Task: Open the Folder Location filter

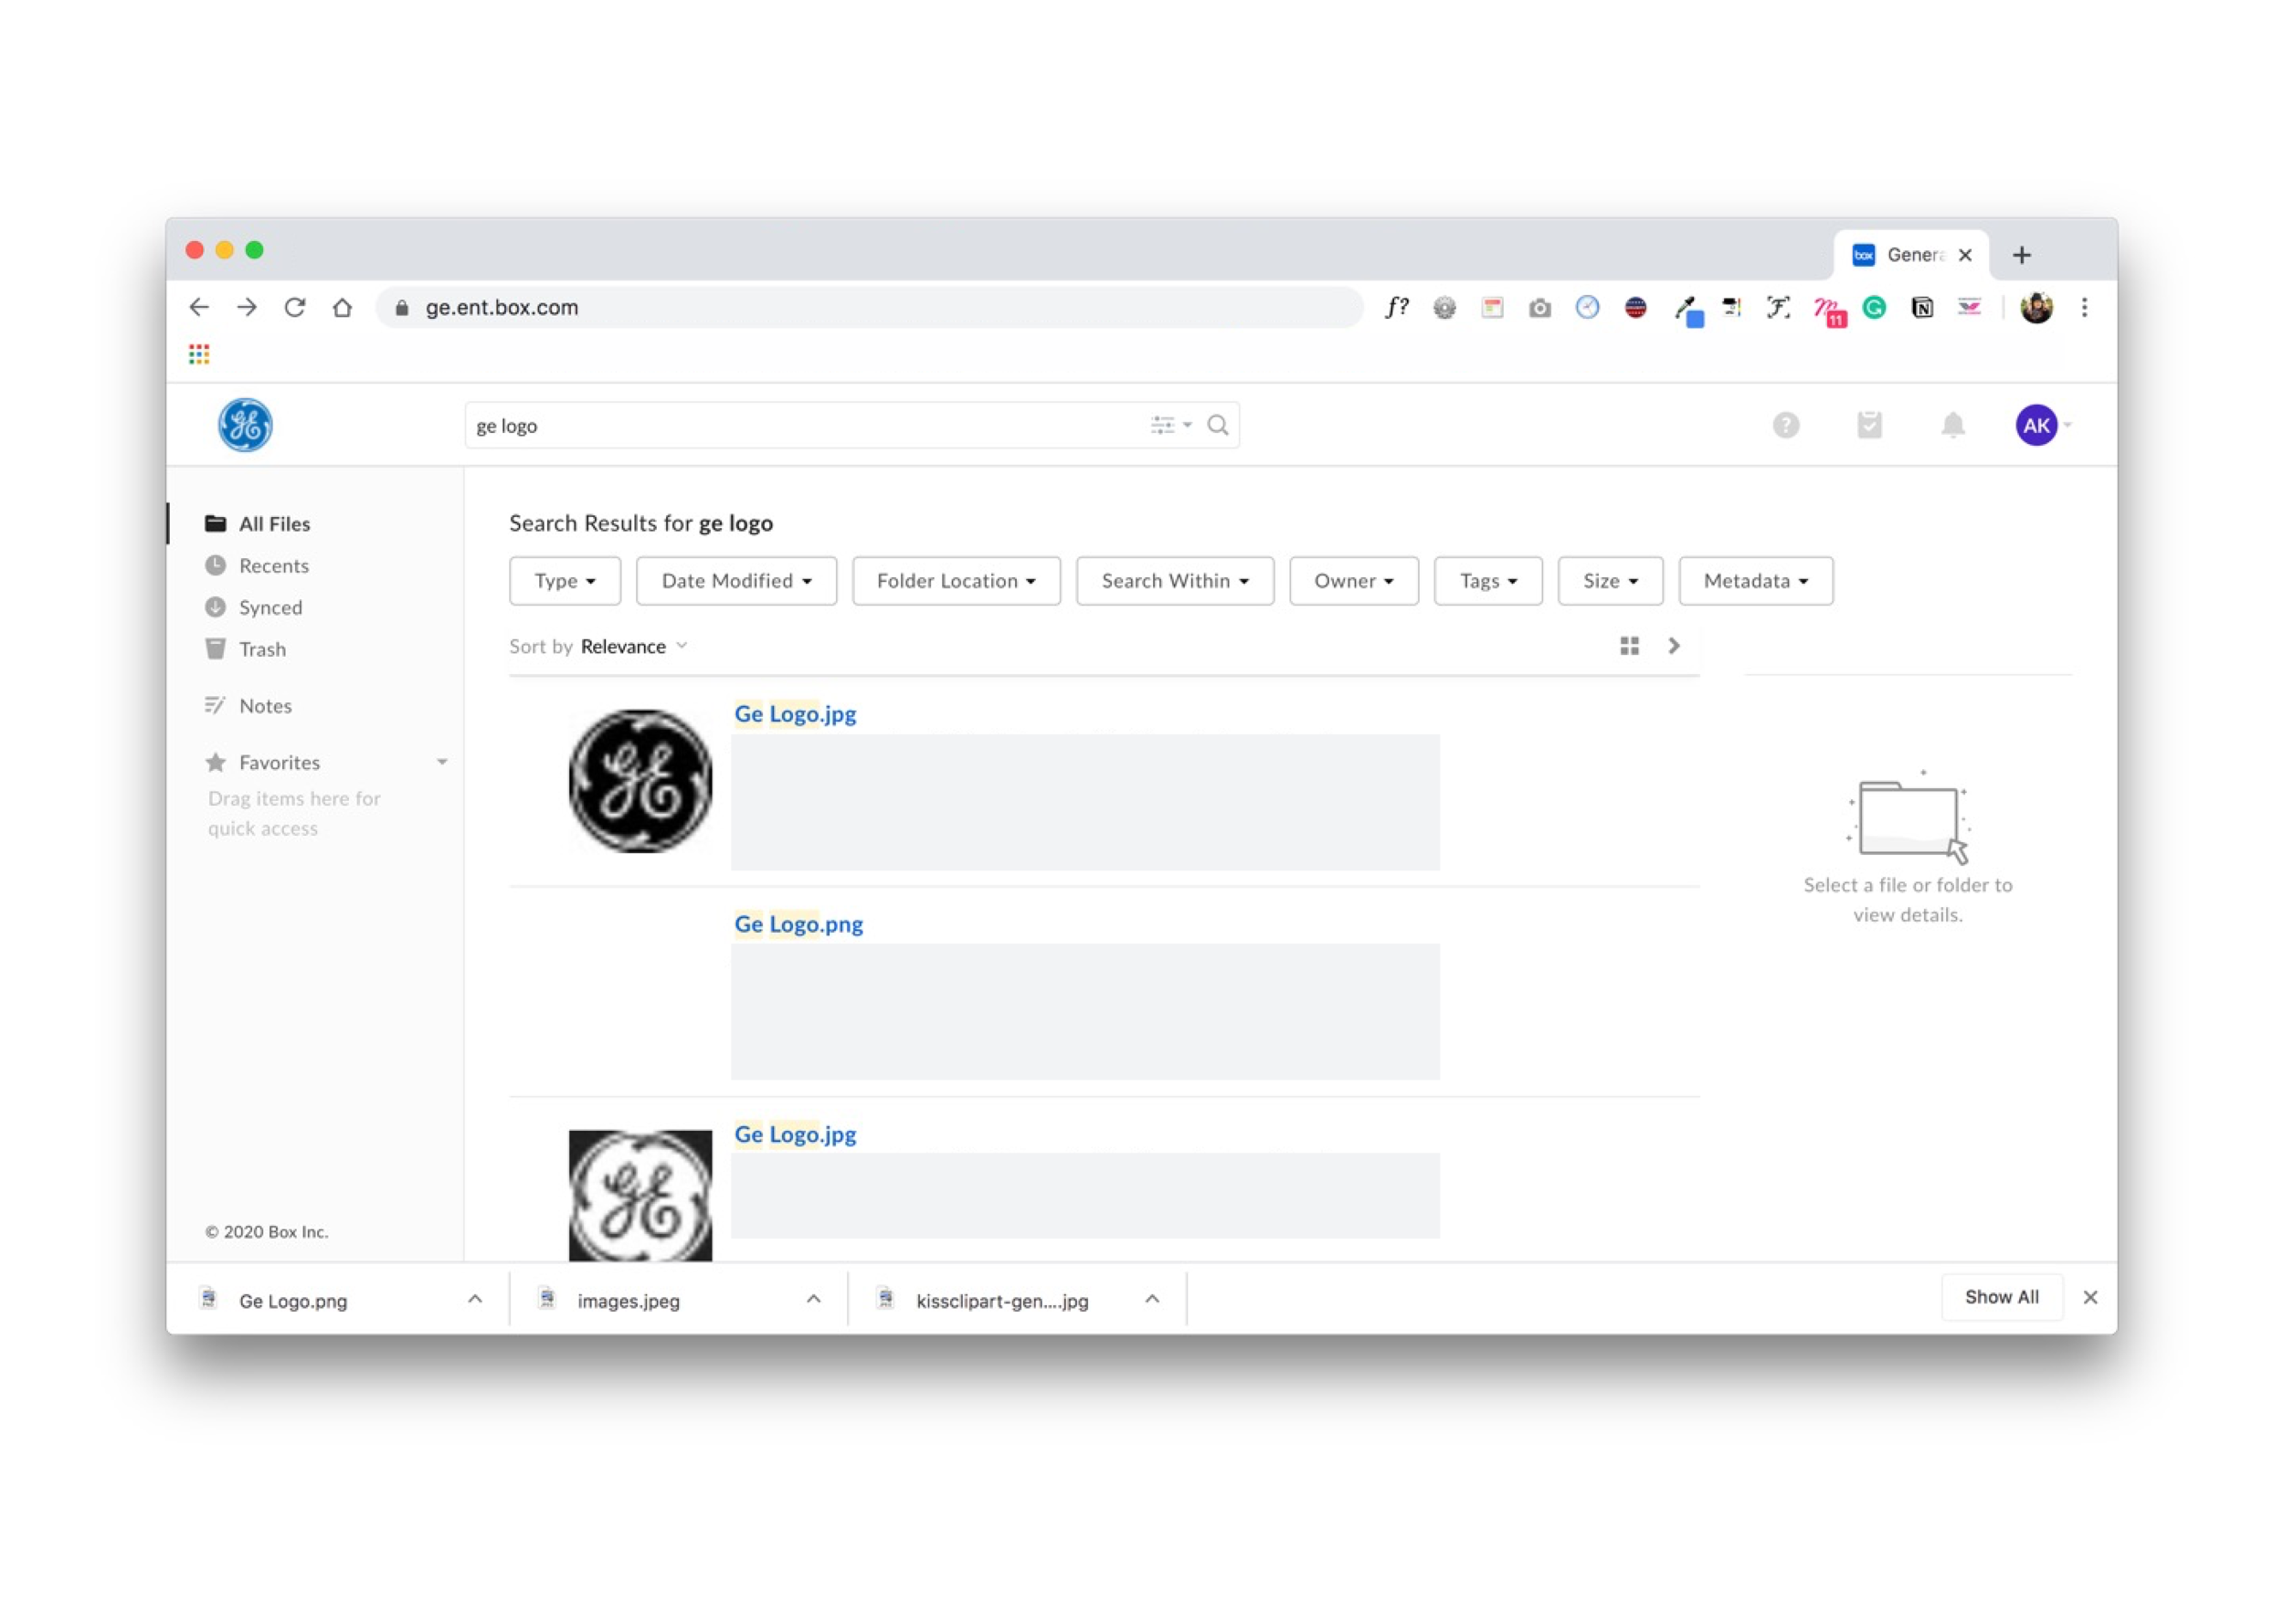Action: pos(956,581)
